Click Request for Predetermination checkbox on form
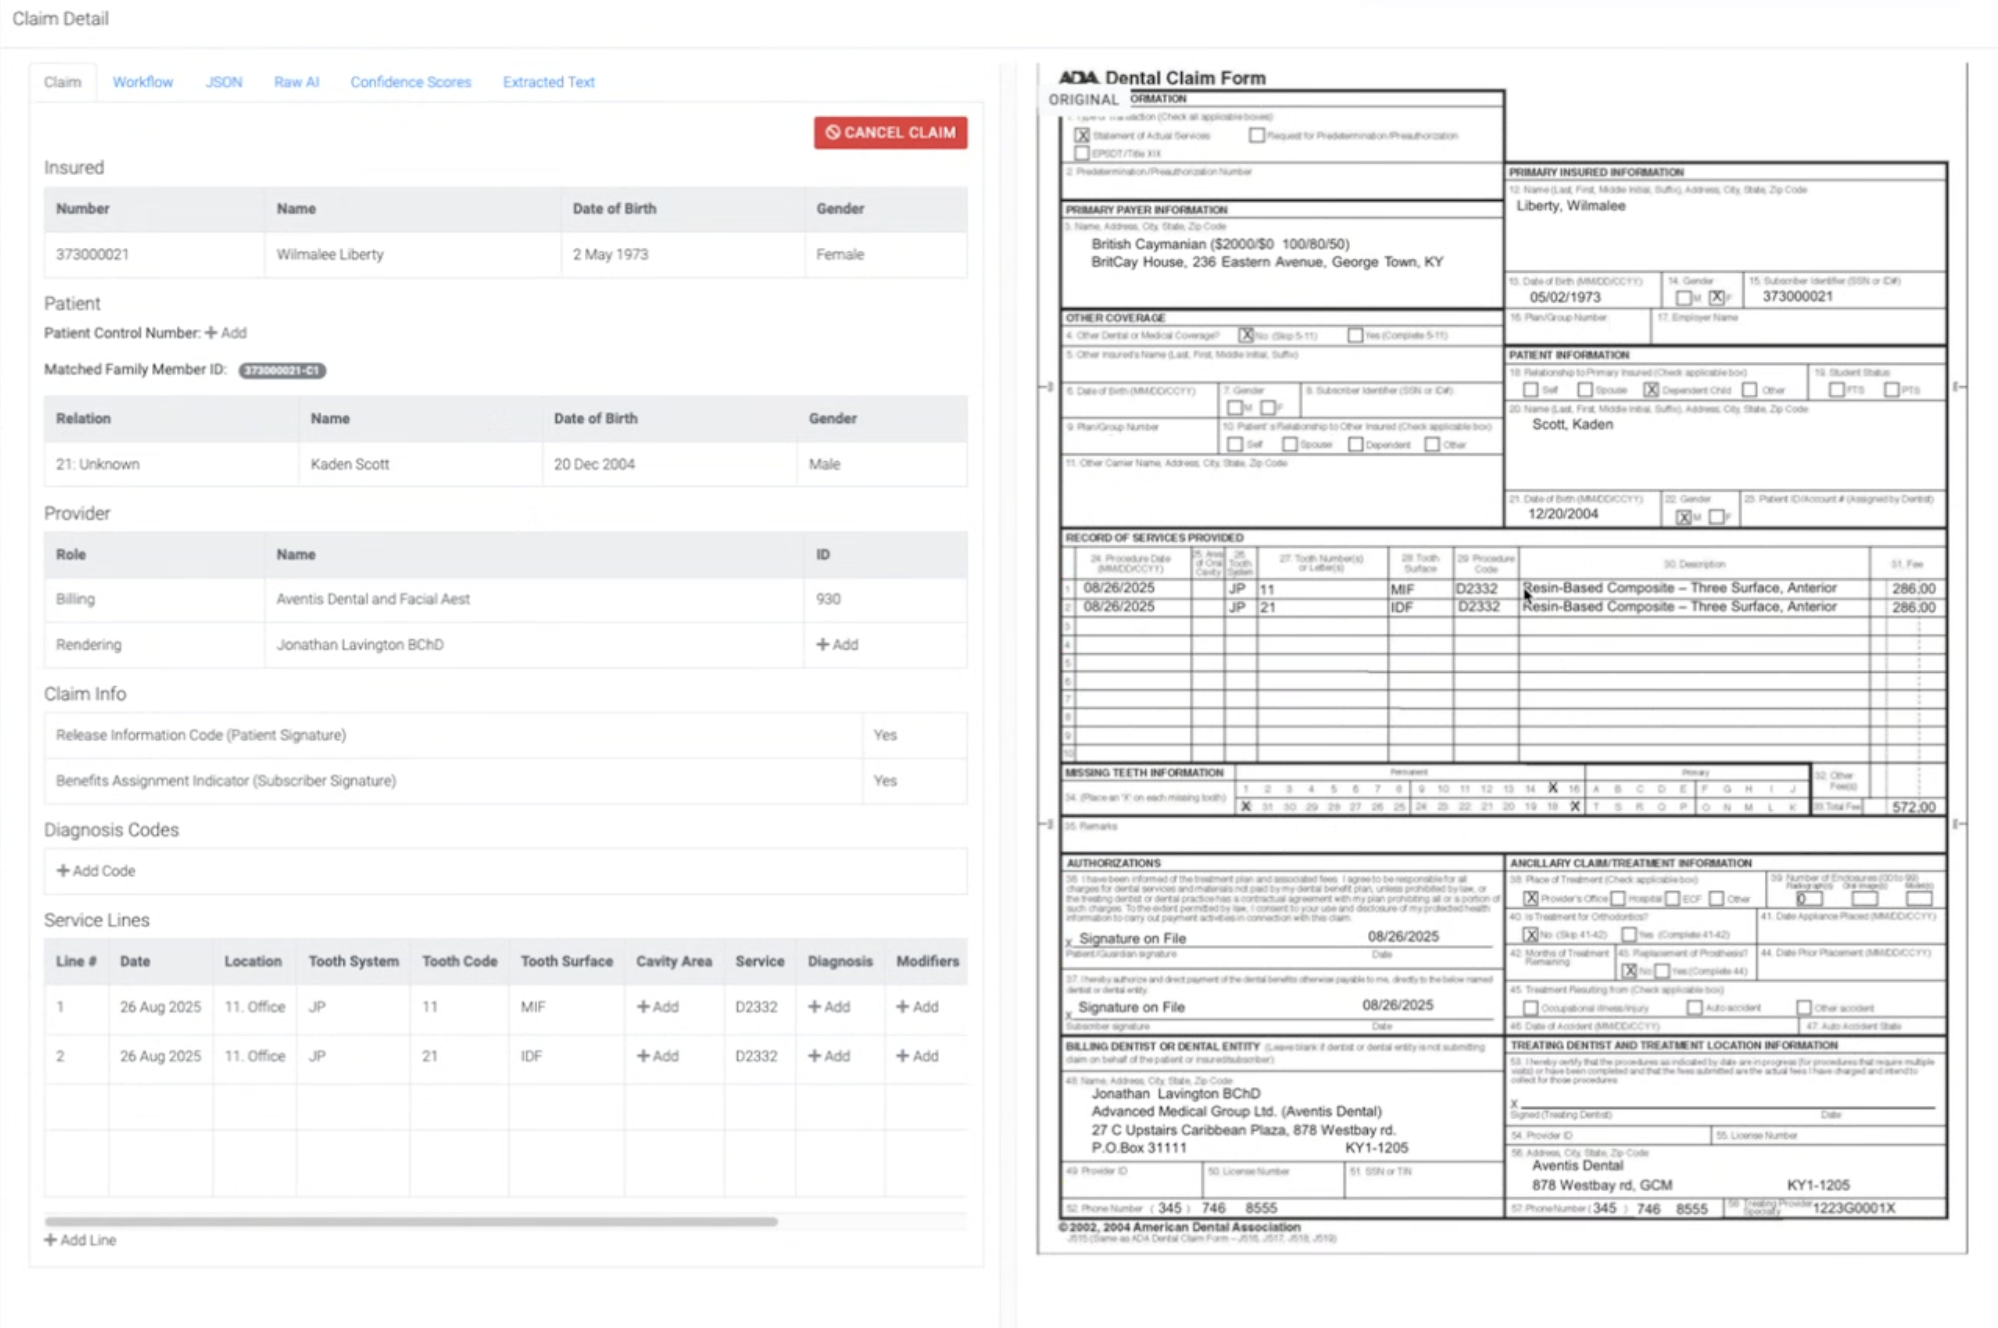This screenshot has width=1998, height=1328. point(1256,135)
